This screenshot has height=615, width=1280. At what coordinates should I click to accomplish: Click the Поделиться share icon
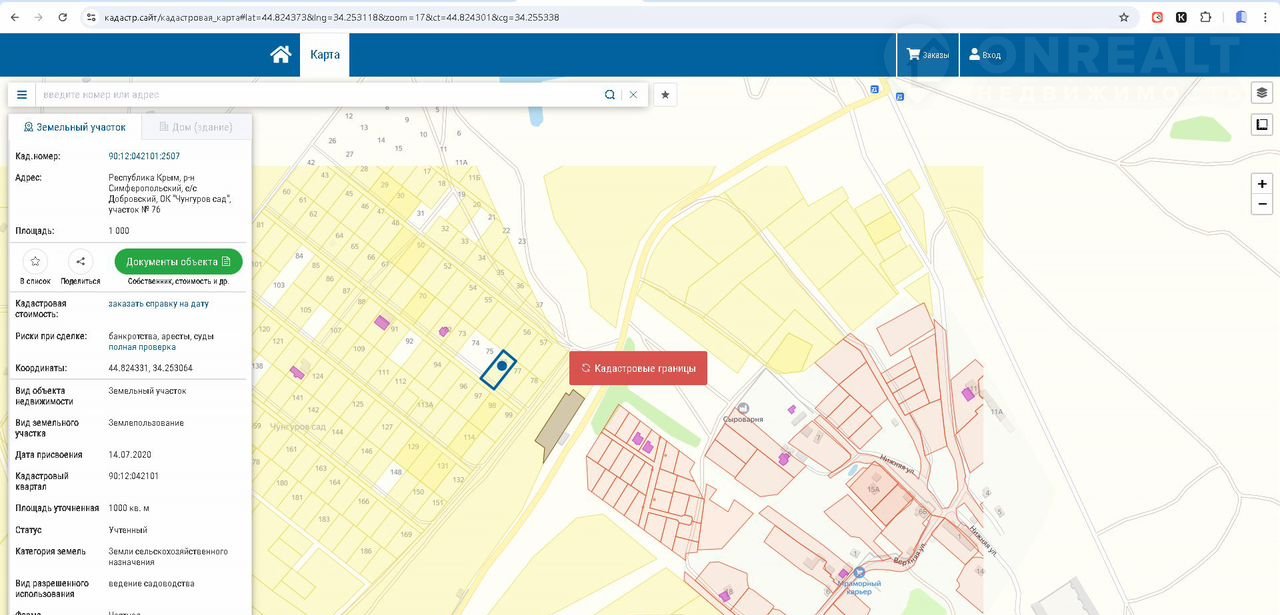click(x=81, y=262)
